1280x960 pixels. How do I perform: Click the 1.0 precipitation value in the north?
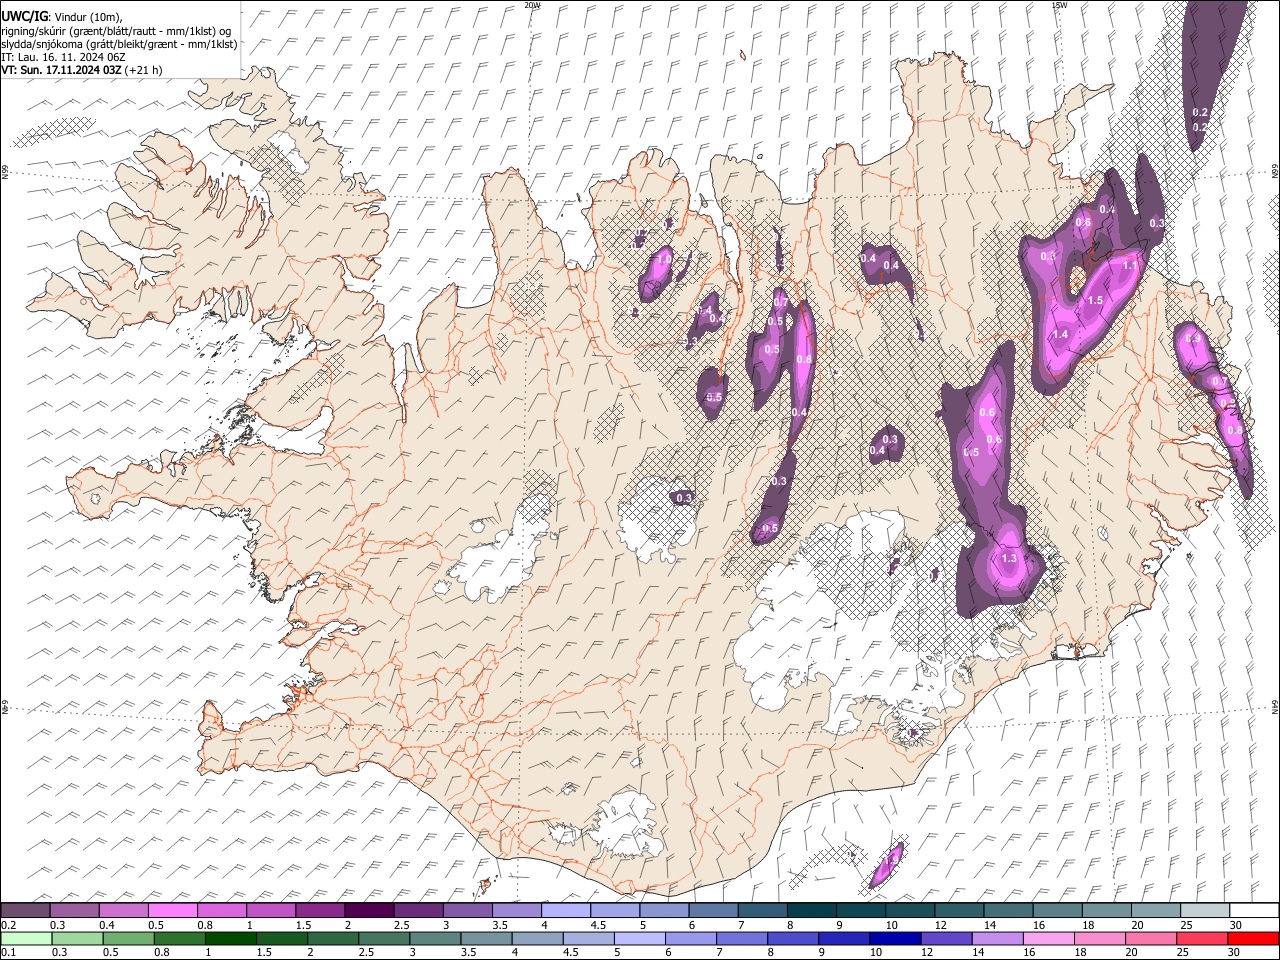point(663,259)
